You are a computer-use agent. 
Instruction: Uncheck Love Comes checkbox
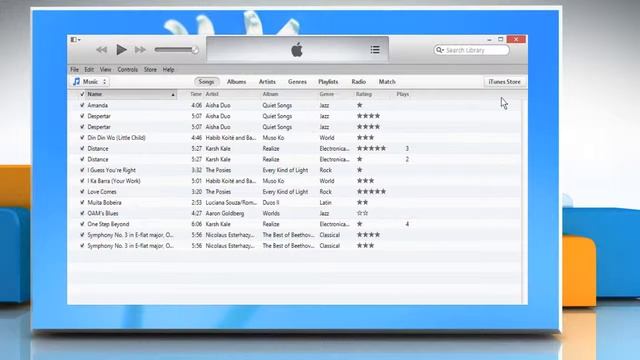(x=82, y=192)
